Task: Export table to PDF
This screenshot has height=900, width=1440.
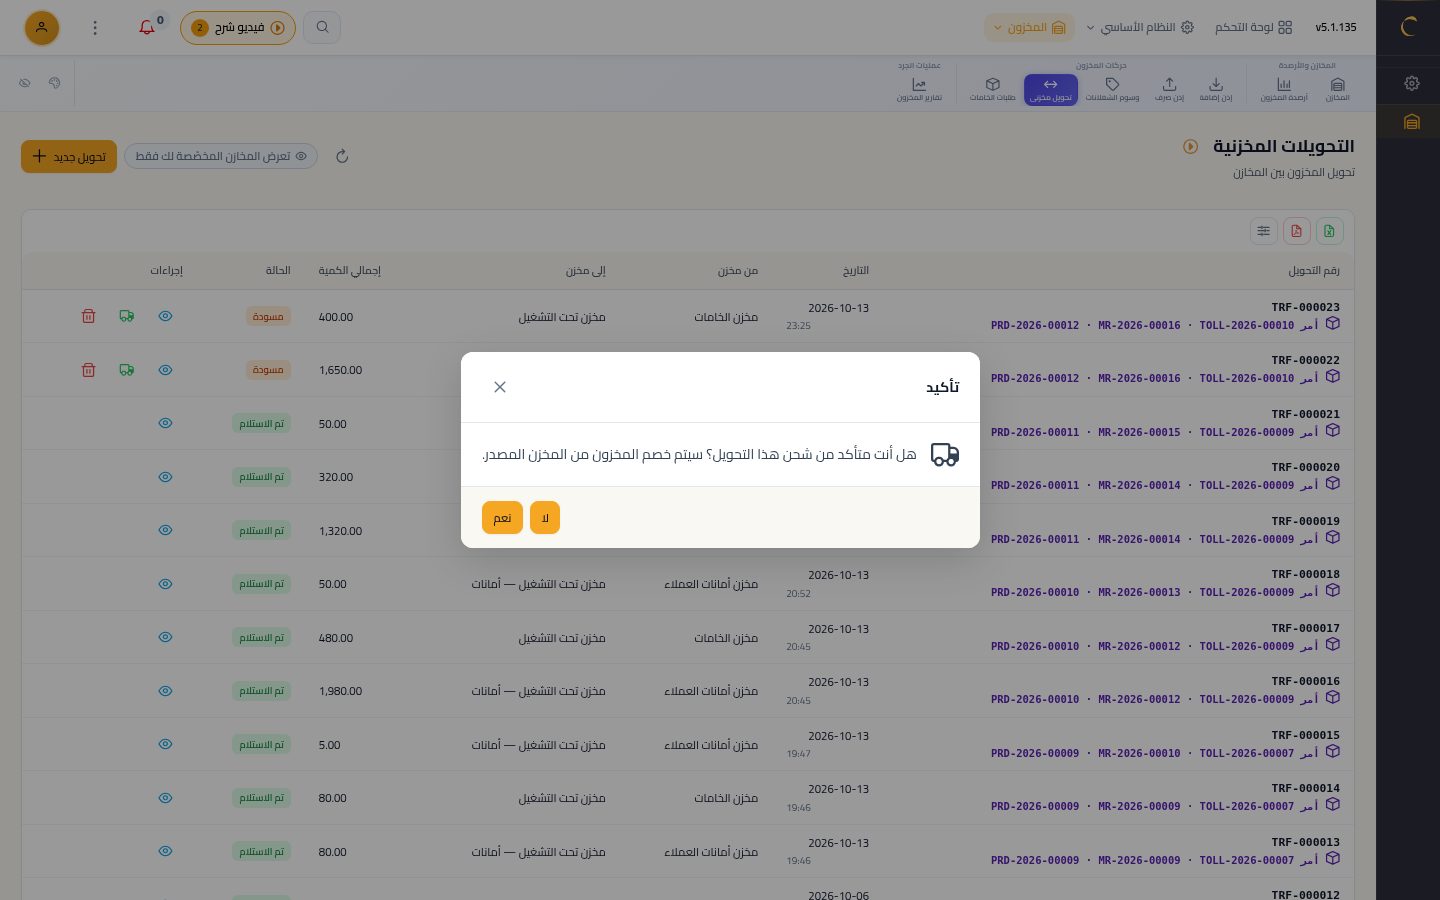Action: [x=1296, y=231]
